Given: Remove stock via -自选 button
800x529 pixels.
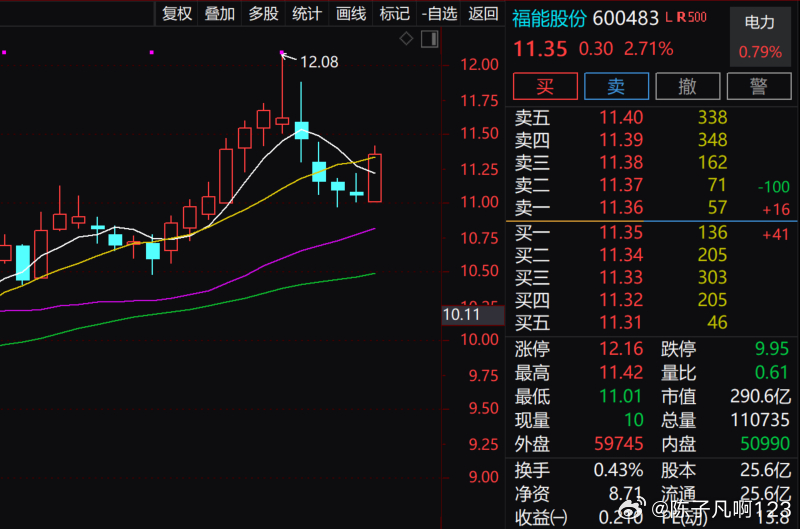Looking at the screenshot, I should 439,13.
